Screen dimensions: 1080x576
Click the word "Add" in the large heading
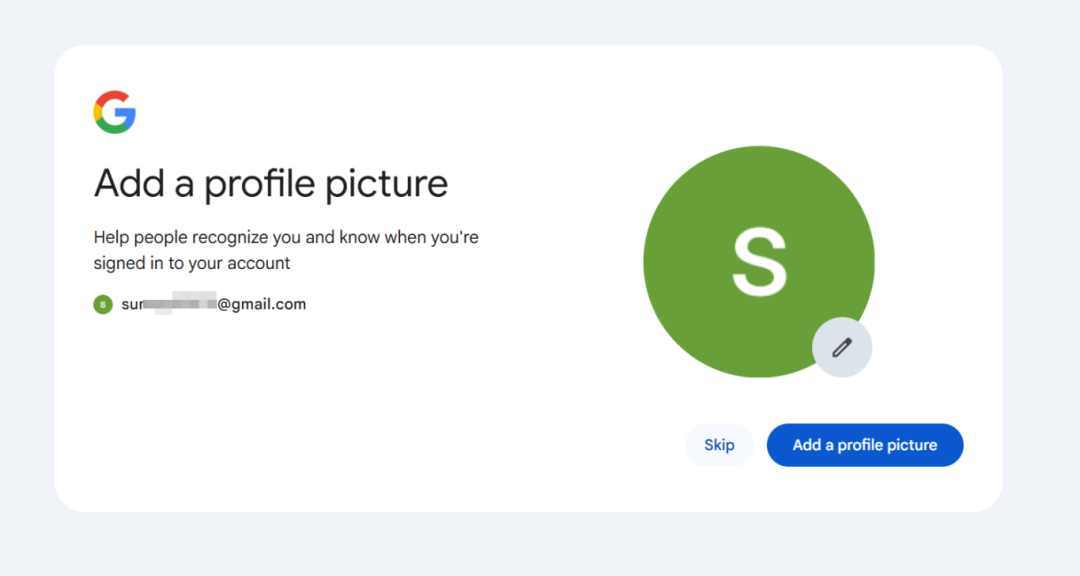(129, 184)
